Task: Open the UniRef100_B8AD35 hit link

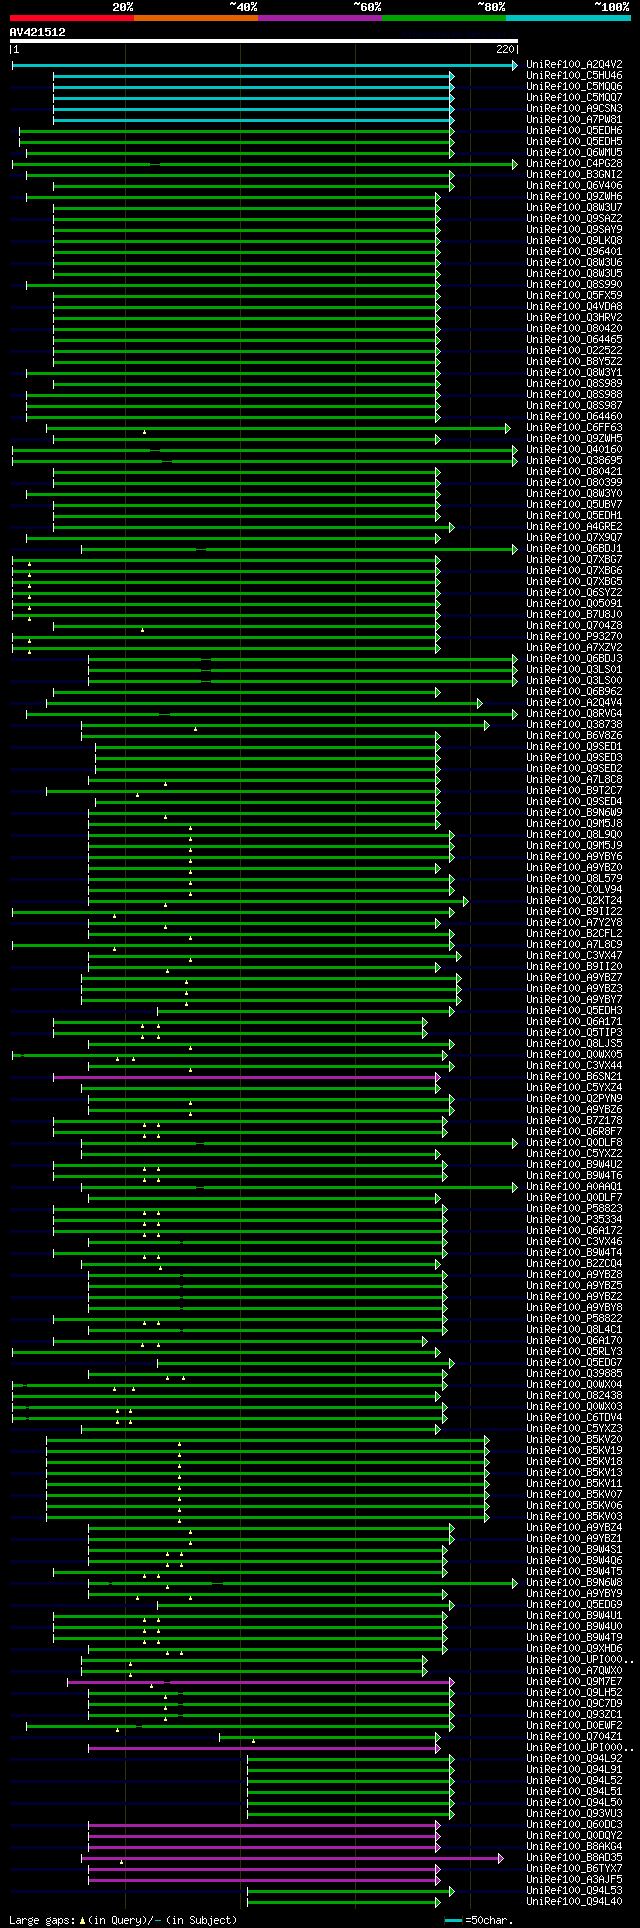Action: (574, 1858)
